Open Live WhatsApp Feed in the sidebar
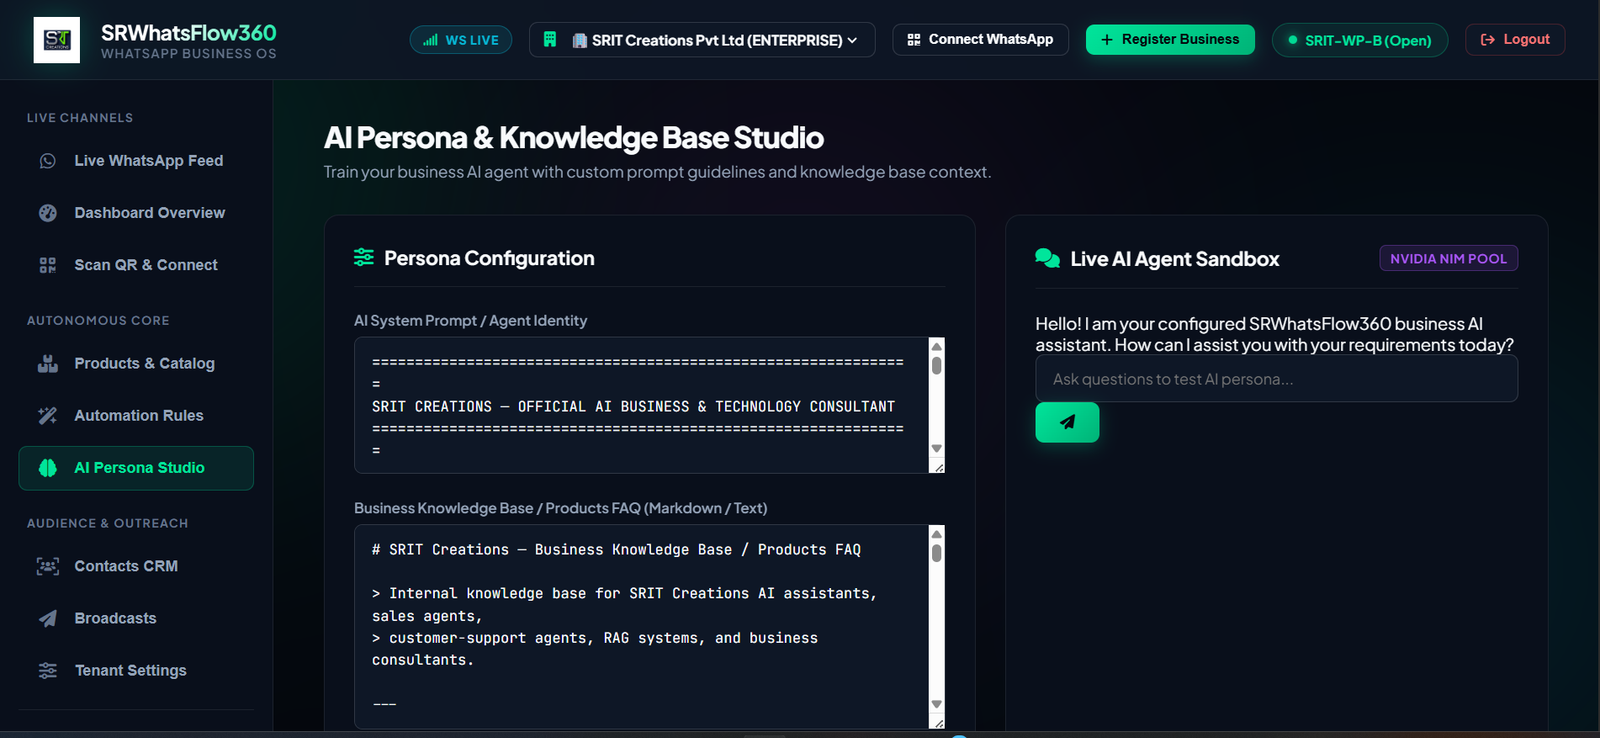 click(136, 161)
